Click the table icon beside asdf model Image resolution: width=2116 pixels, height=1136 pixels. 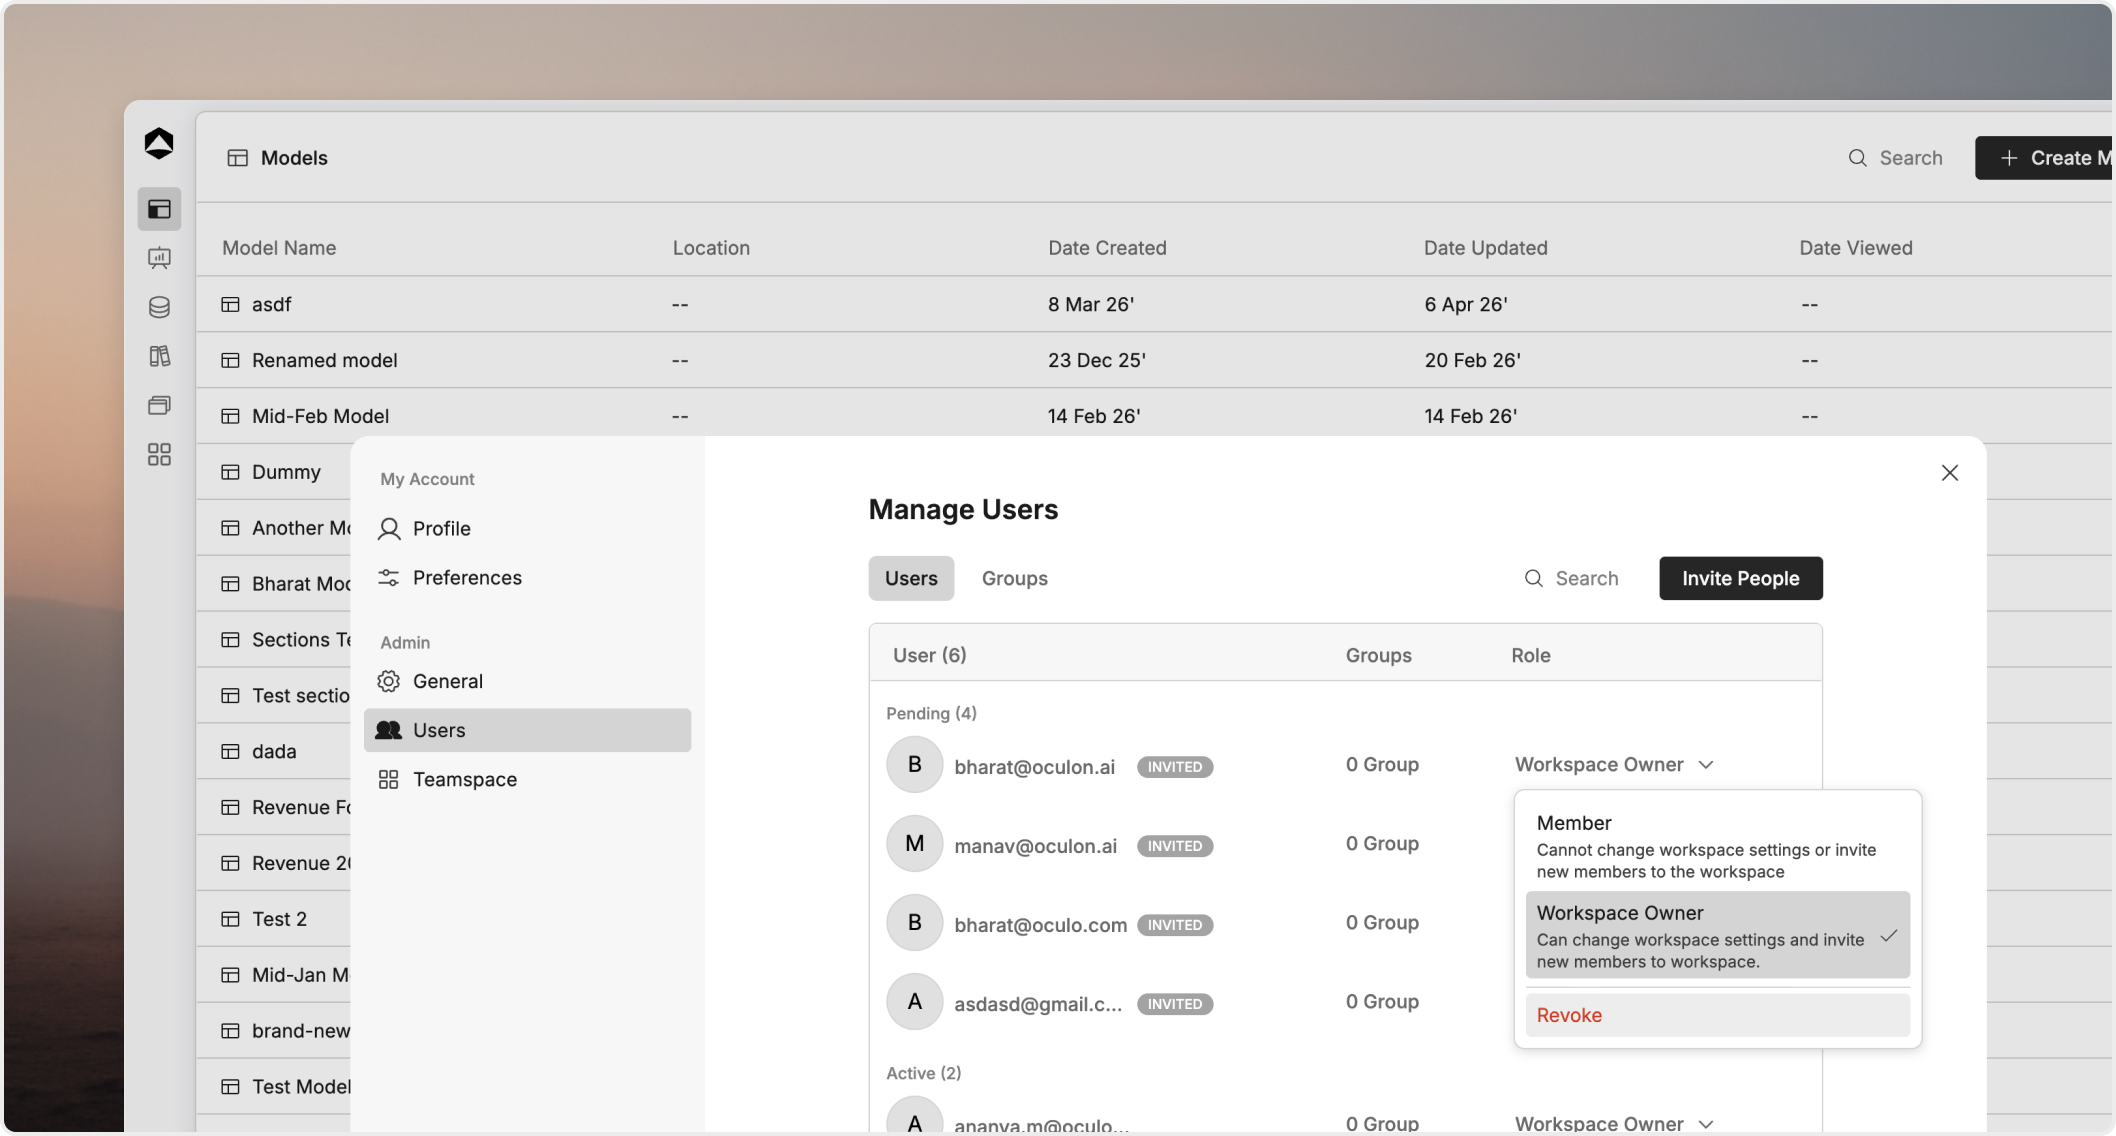(x=230, y=304)
